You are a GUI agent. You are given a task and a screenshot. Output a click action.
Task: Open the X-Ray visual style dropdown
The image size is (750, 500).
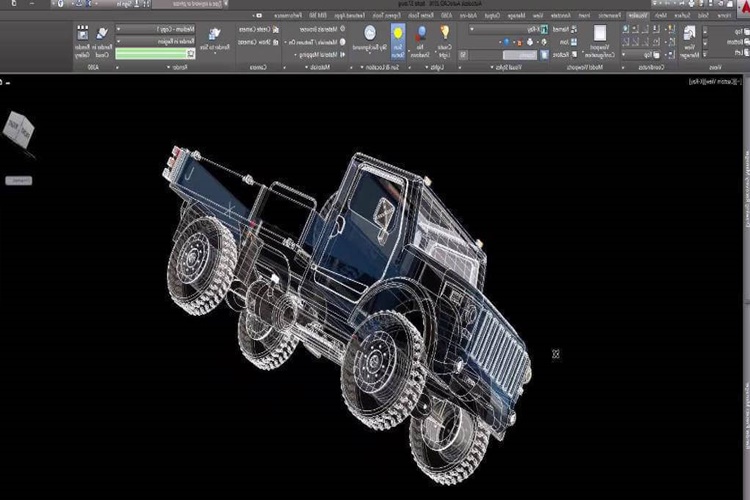point(508,30)
